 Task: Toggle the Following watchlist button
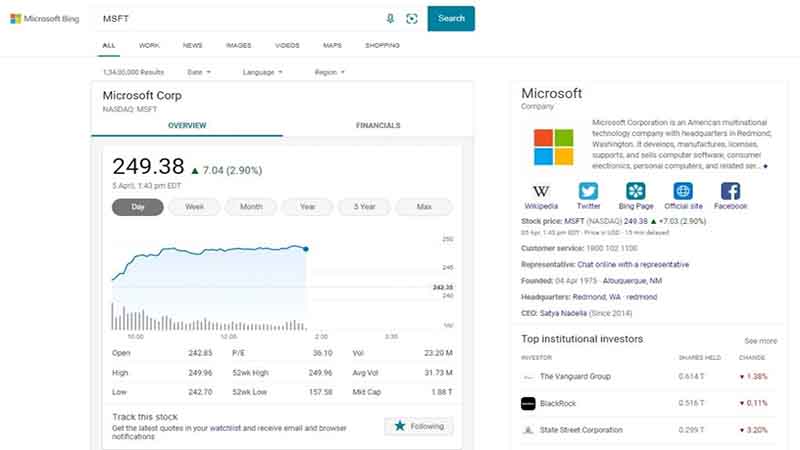pos(419,426)
